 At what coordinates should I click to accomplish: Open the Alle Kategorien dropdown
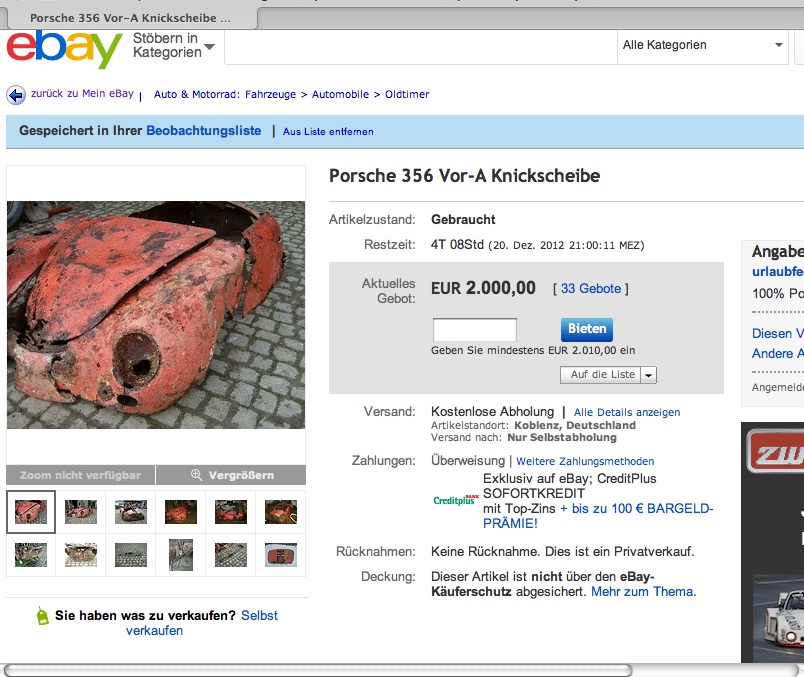(x=702, y=45)
